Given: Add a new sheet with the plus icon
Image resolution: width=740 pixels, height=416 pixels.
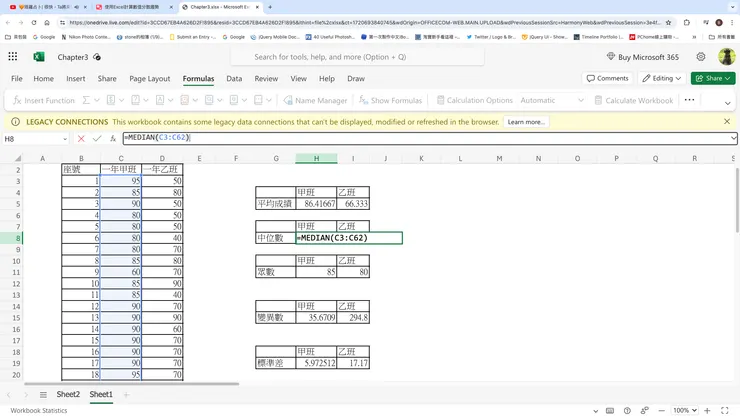Looking at the screenshot, I should [x=126, y=394].
